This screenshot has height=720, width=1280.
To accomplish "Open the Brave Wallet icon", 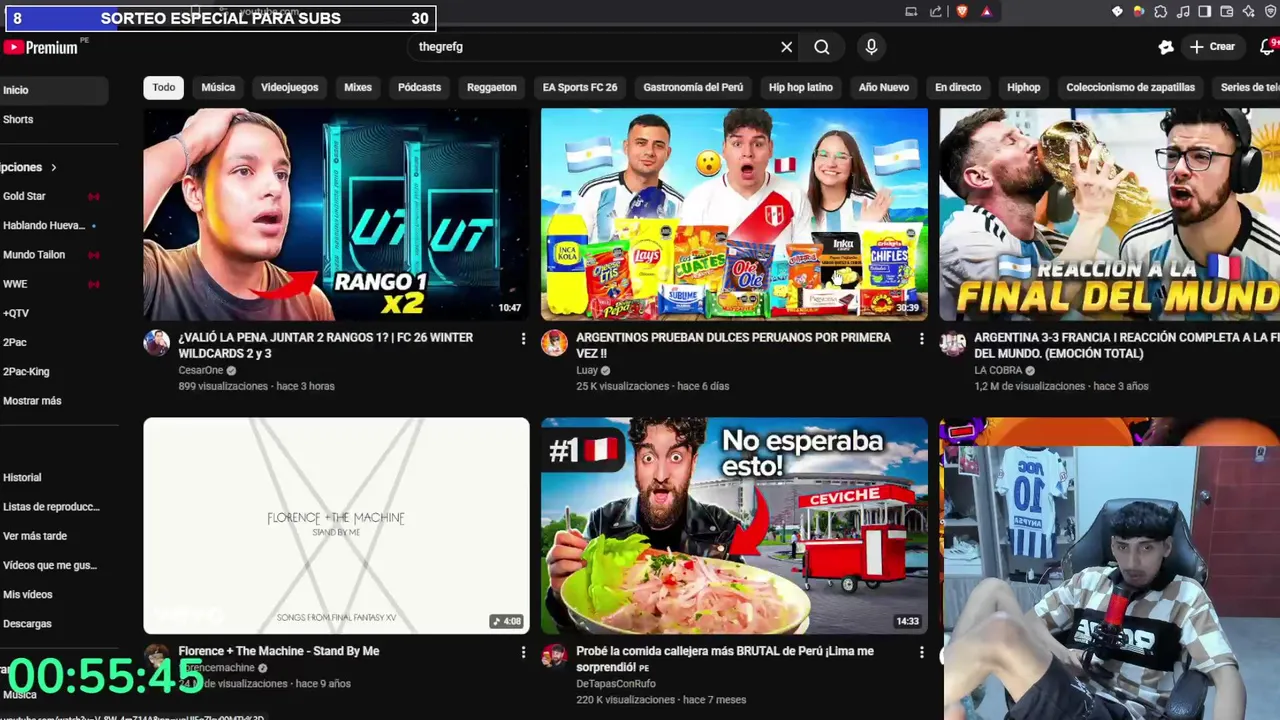I will click(1227, 11).
